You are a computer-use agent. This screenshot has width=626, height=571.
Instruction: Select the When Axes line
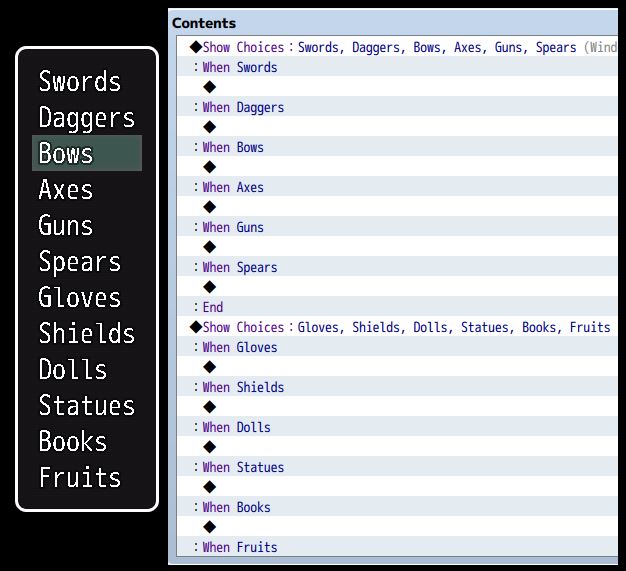(397, 186)
